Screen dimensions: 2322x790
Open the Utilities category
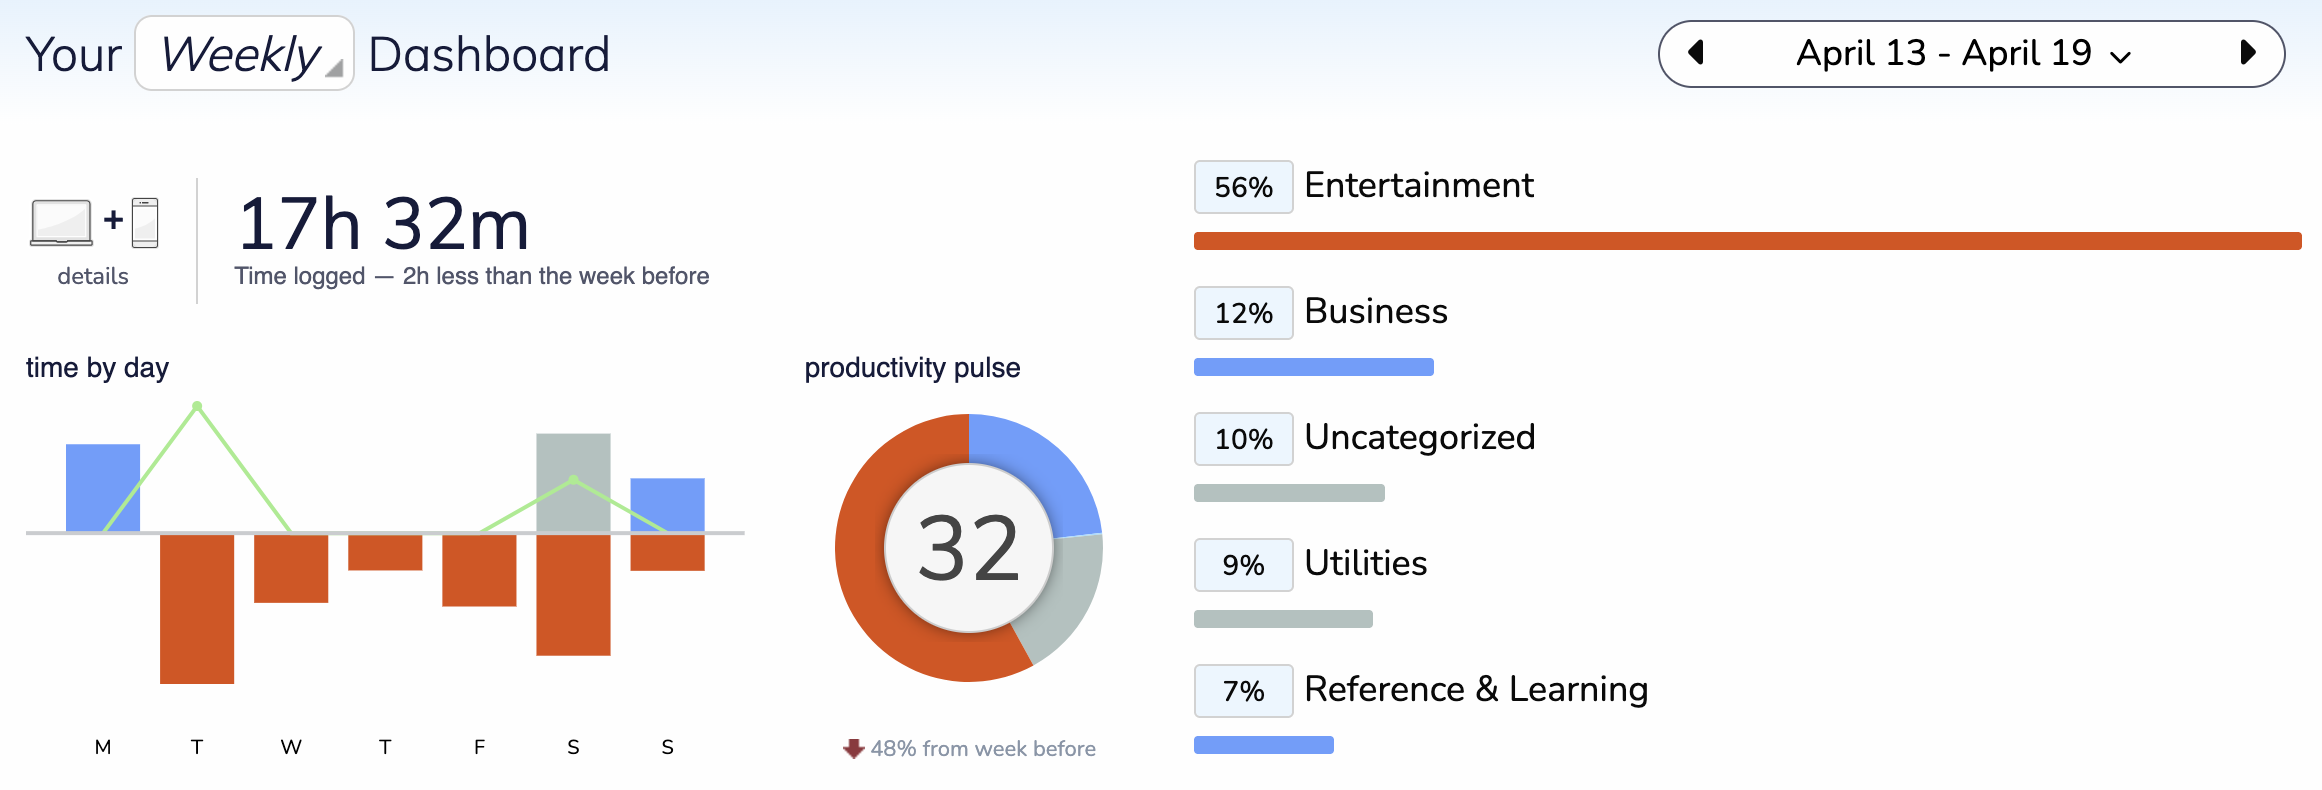pyautogui.click(x=1365, y=564)
